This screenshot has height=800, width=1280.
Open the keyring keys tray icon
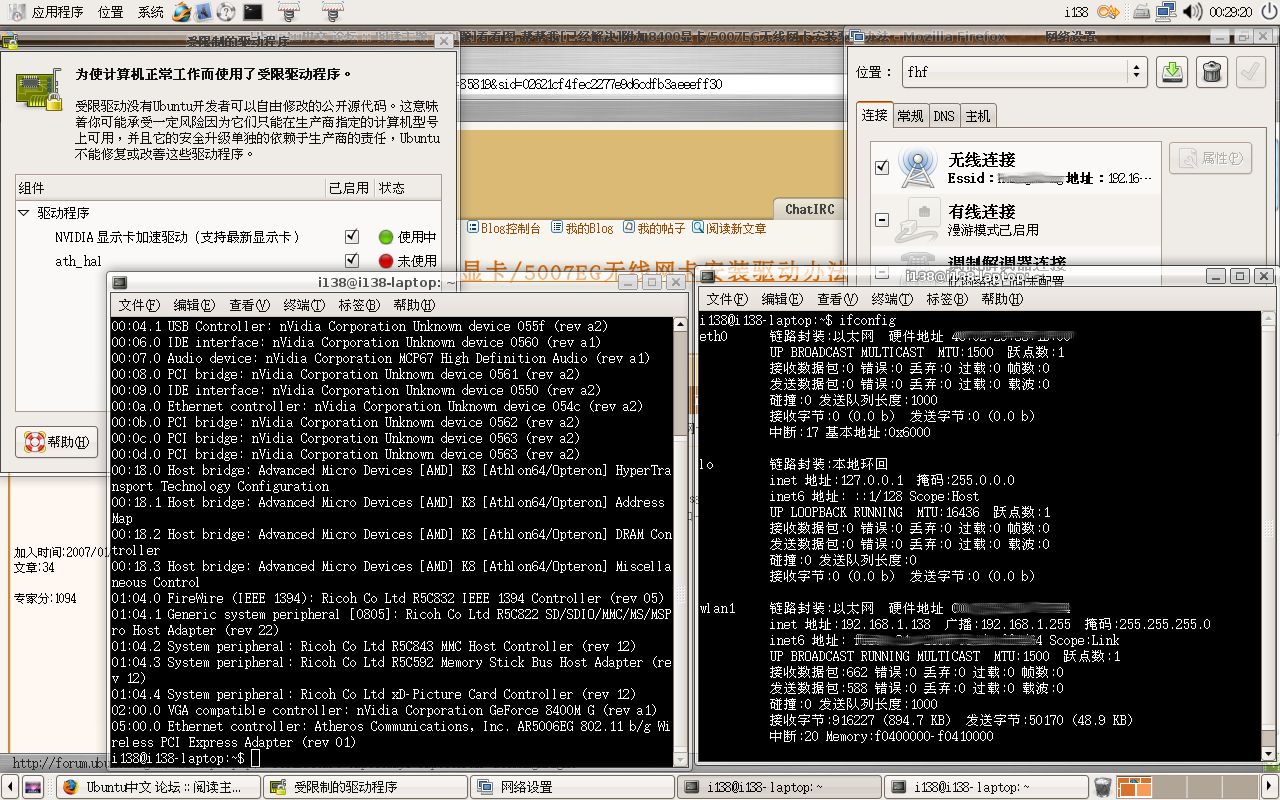coord(1108,12)
